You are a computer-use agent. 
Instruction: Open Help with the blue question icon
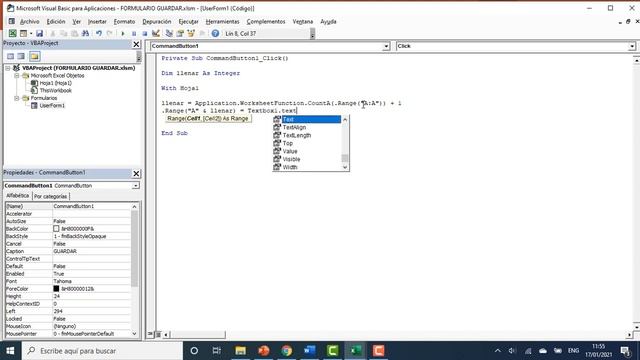coord(215,33)
